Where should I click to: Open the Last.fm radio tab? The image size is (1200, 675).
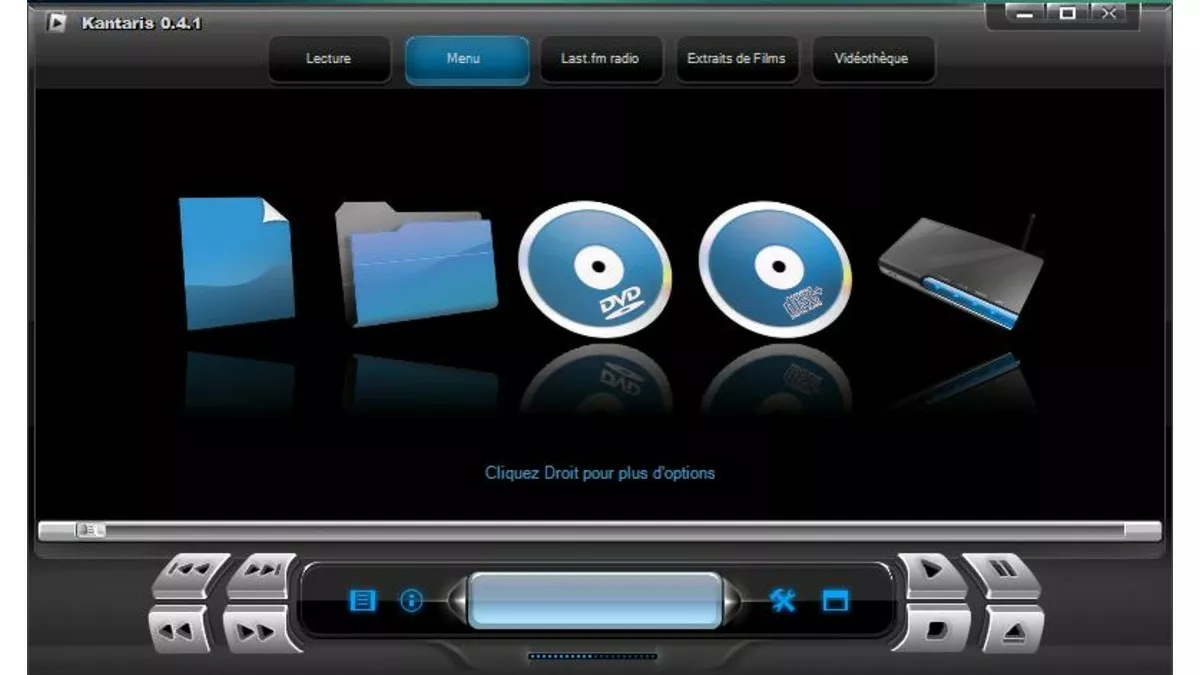600,59
